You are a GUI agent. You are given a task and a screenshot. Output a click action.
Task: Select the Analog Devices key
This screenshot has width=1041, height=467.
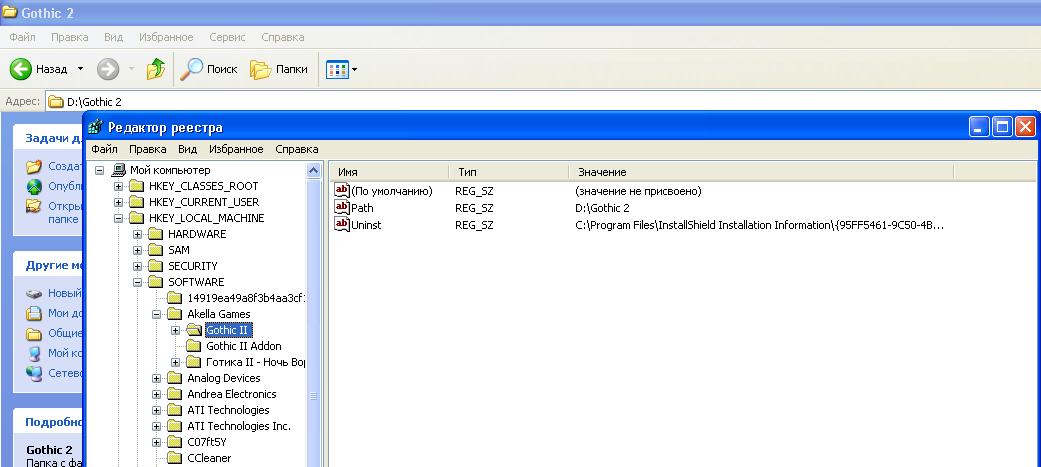point(224,378)
